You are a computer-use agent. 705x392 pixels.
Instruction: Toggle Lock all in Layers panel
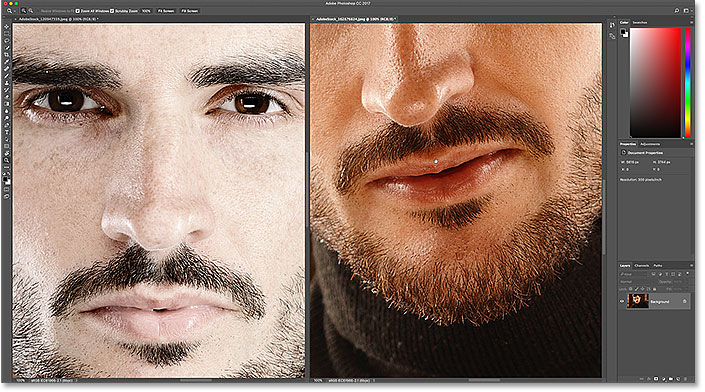[x=655, y=289]
